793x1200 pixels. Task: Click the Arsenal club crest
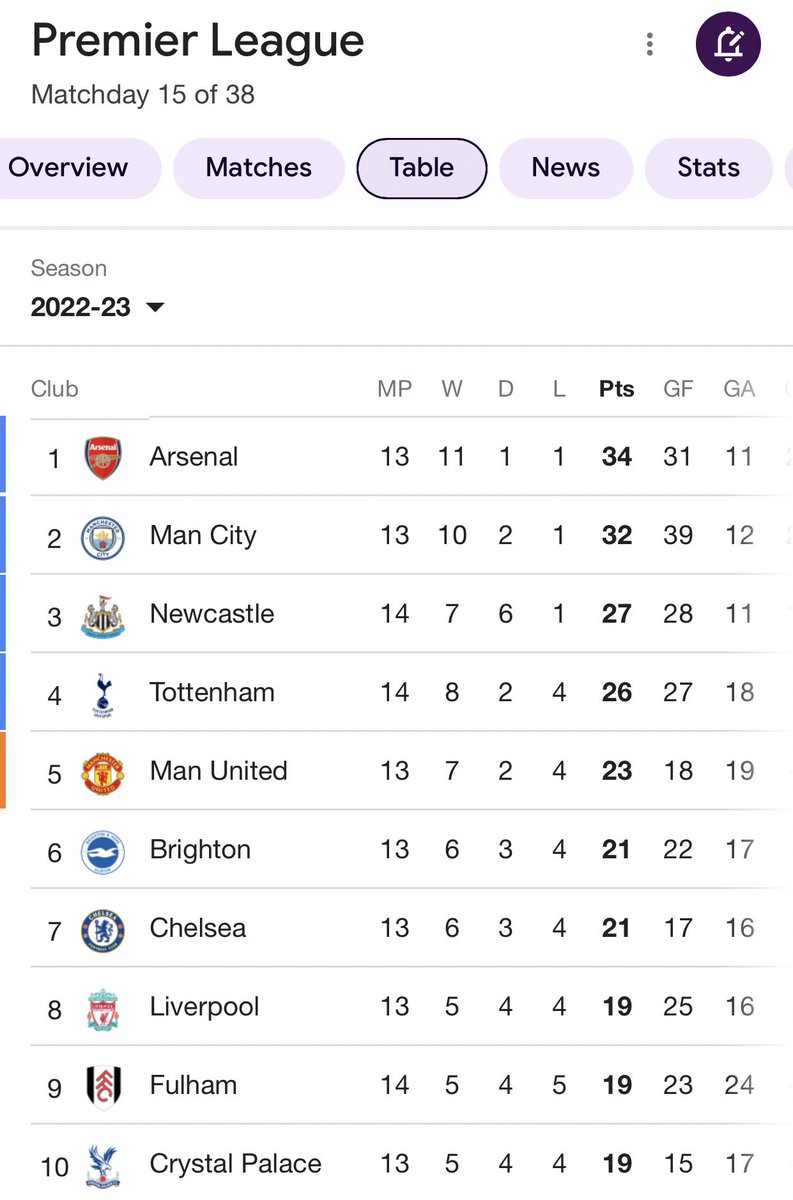(x=103, y=458)
